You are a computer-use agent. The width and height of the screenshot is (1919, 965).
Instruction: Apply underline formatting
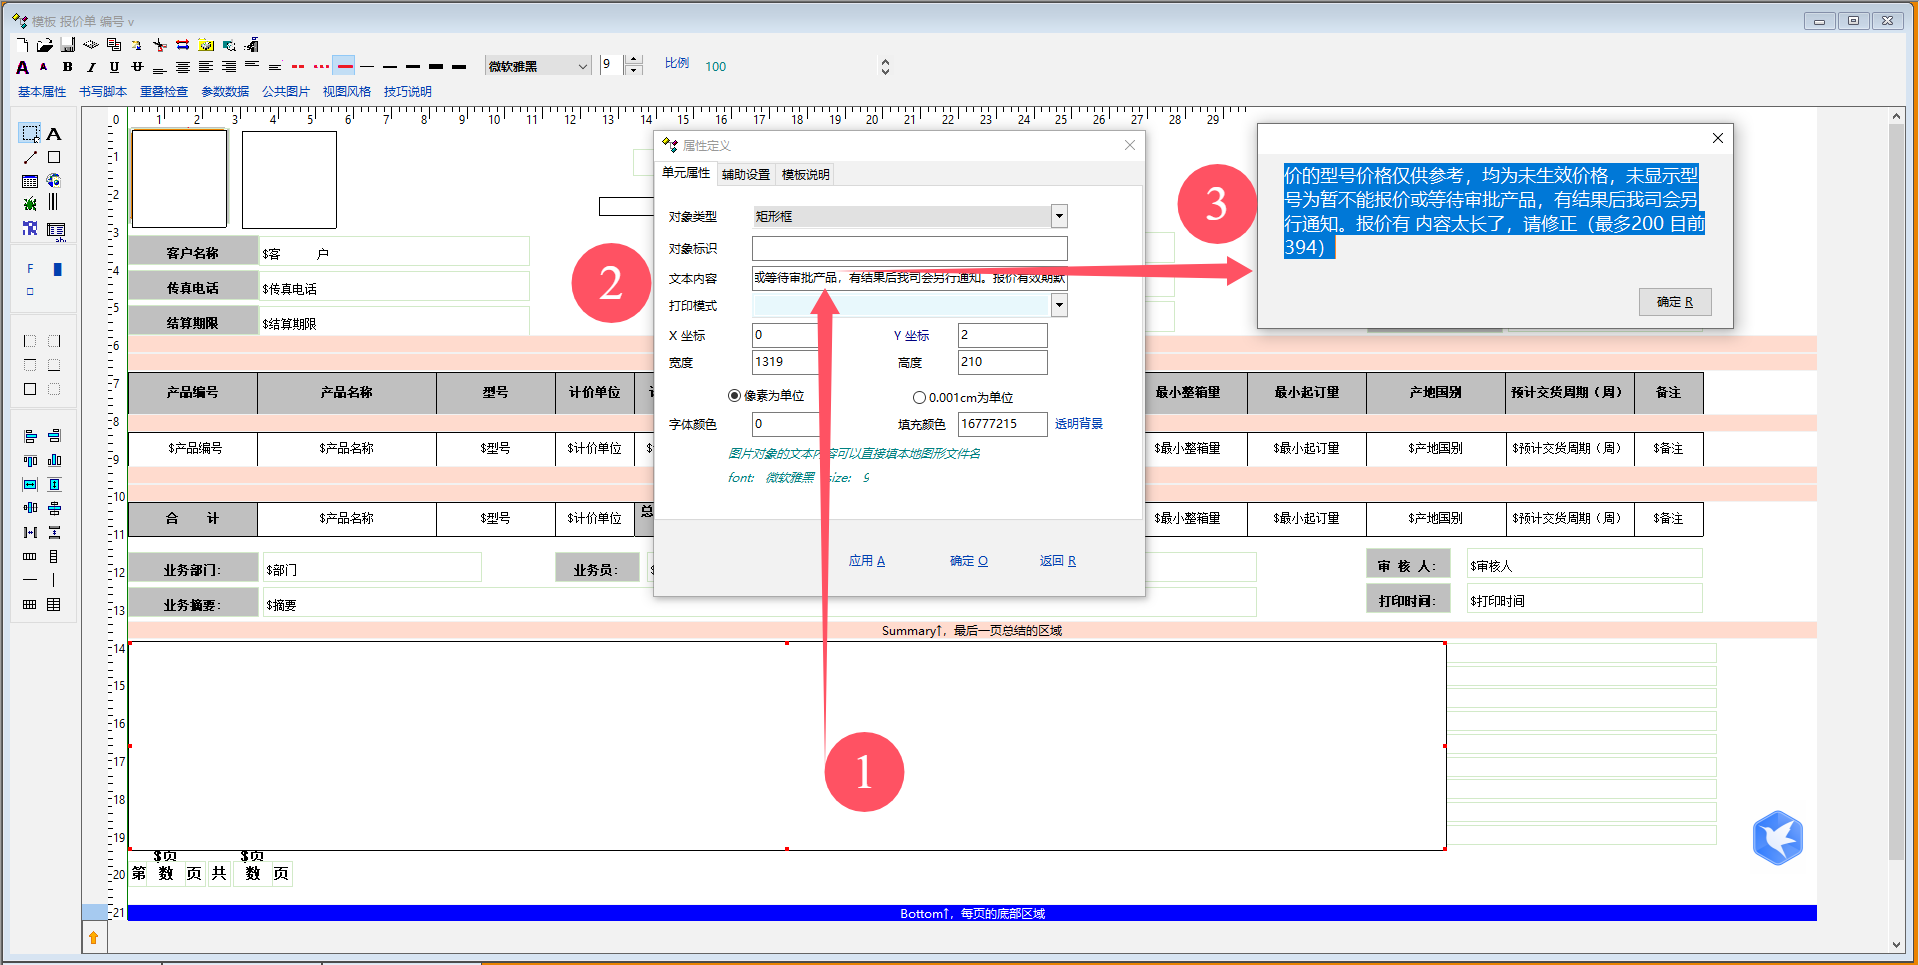(x=114, y=67)
